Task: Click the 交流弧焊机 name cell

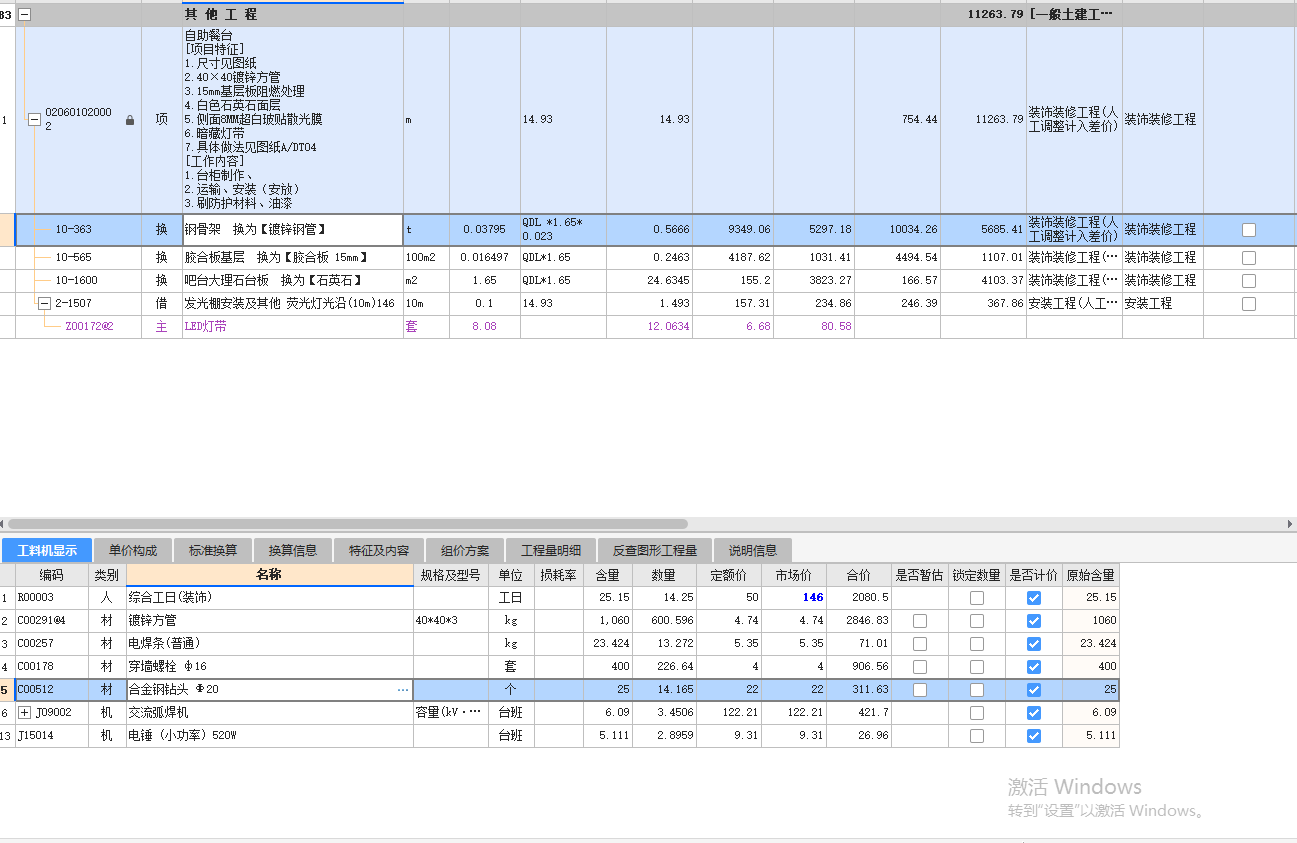Action: [x=270, y=713]
